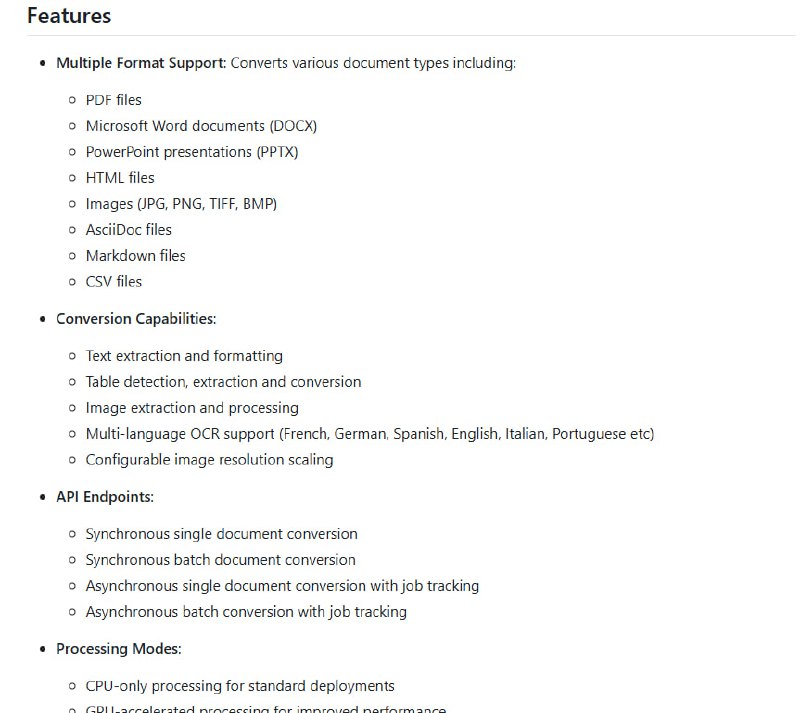
Task: Click the Conversion Capabilities label
Action: [136, 319]
